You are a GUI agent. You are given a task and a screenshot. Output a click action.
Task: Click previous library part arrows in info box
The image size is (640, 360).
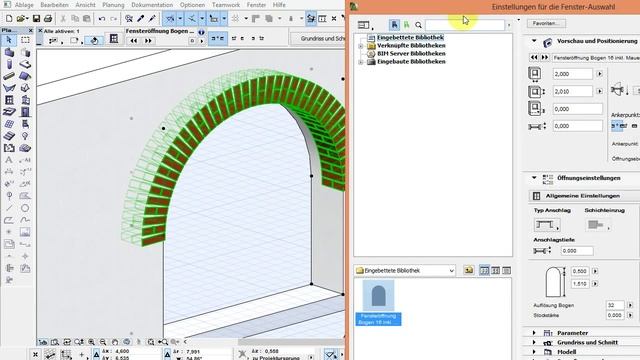[134, 40]
